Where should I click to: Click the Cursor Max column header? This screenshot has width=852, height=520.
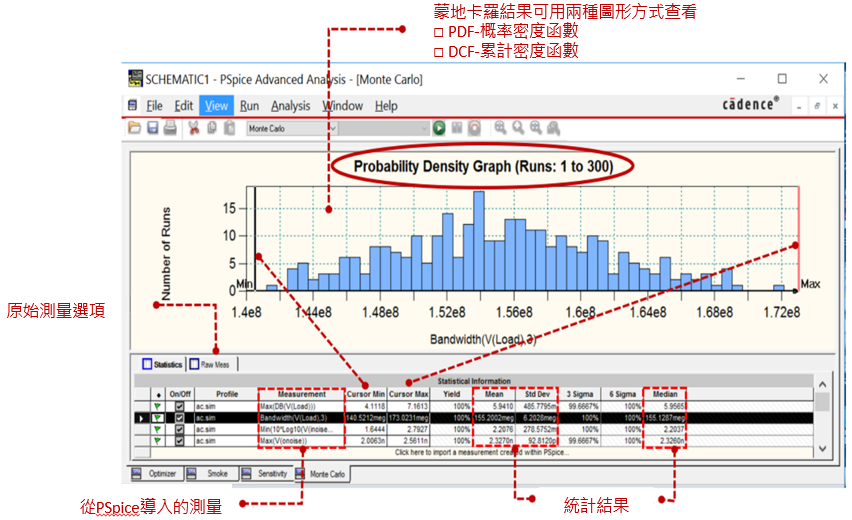(x=409, y=394)
